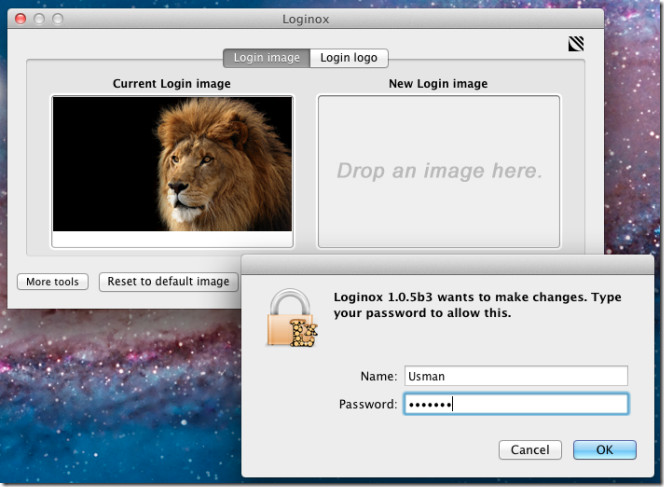Click the Drop an image here area
The width and height of the screenshot is (664, 487).
pos(439,172)
